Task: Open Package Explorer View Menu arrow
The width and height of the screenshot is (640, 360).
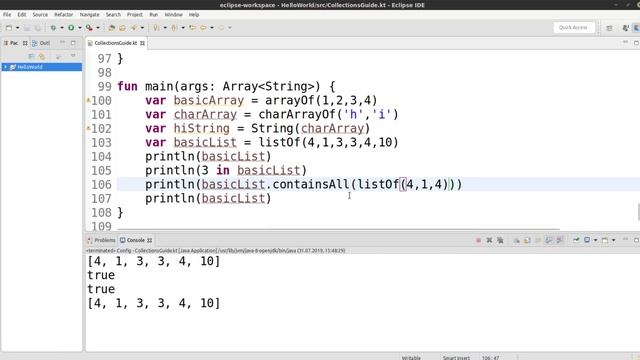Action: 73,56
